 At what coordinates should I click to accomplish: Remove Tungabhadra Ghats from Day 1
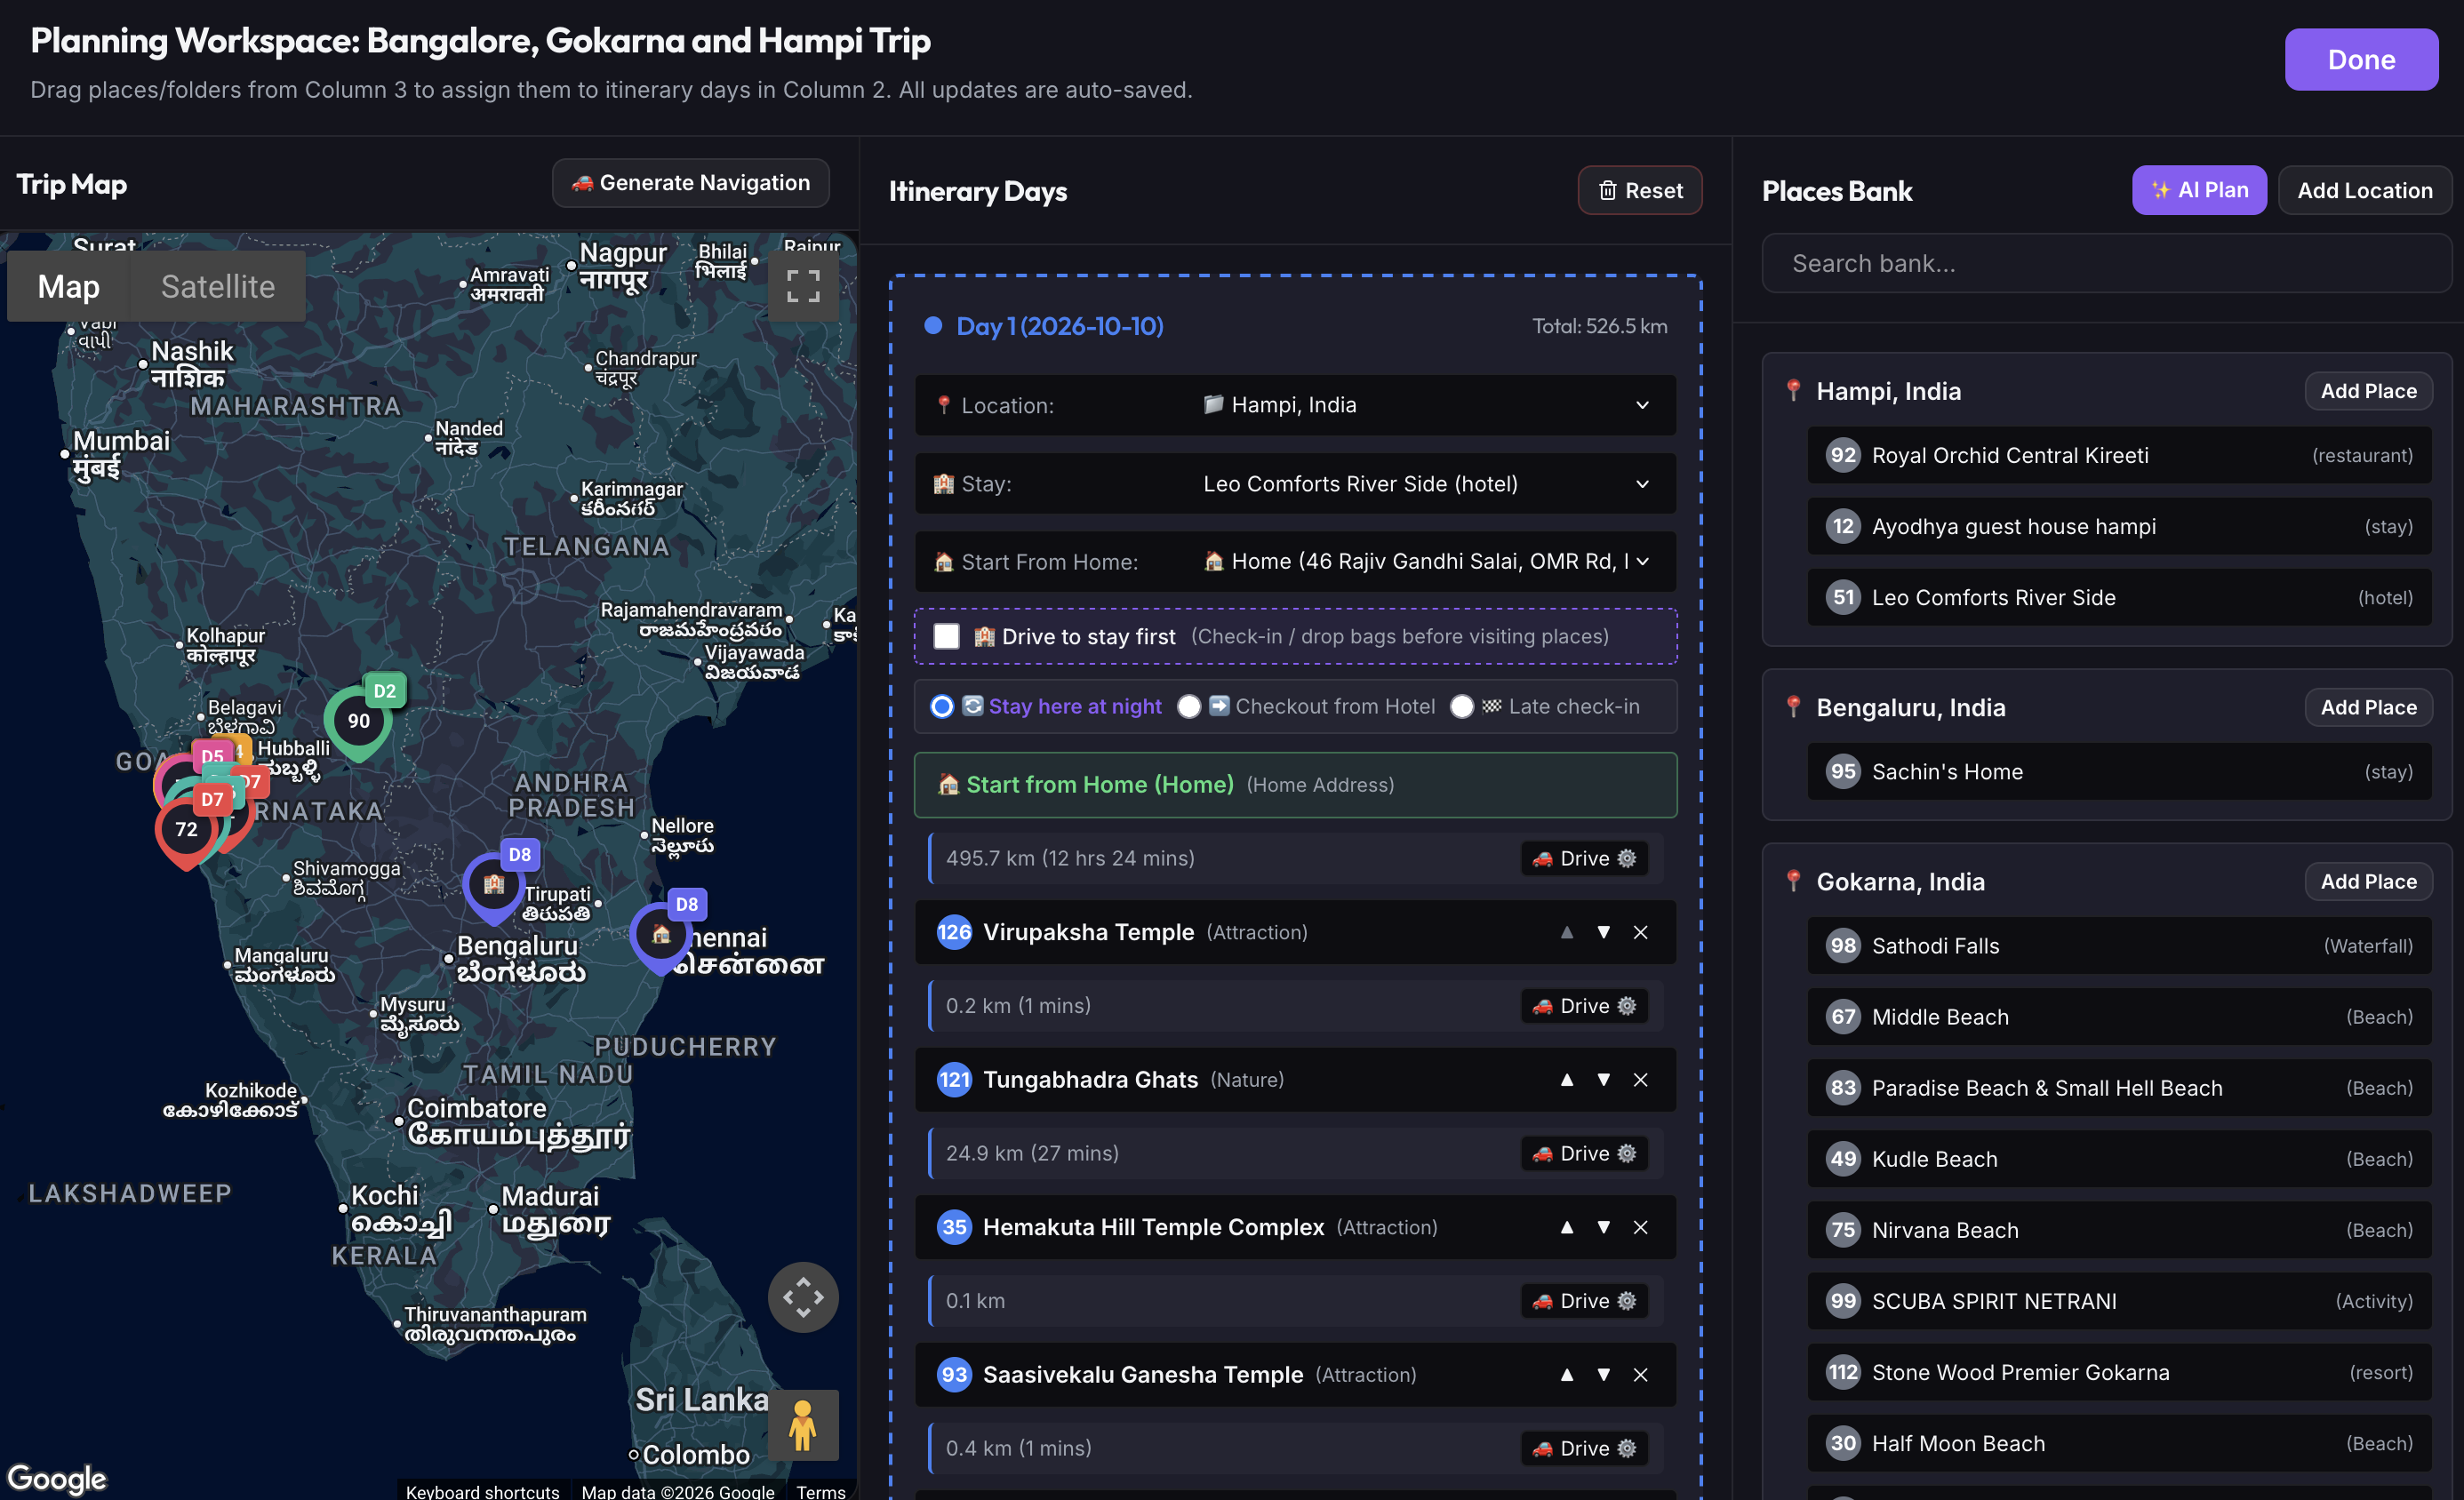(x=1640, y=1080)
